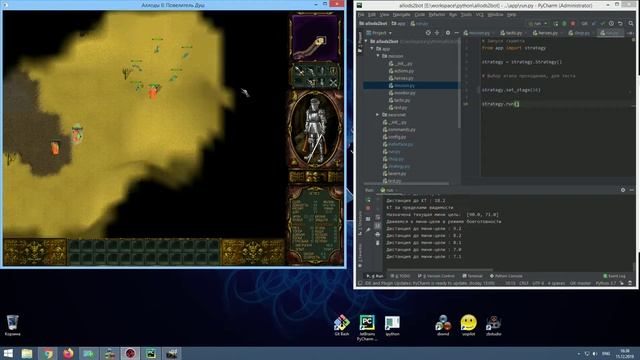Collapse the mission folder in project tree
Viewport: 640px width, 360px height.
point(378,56)
